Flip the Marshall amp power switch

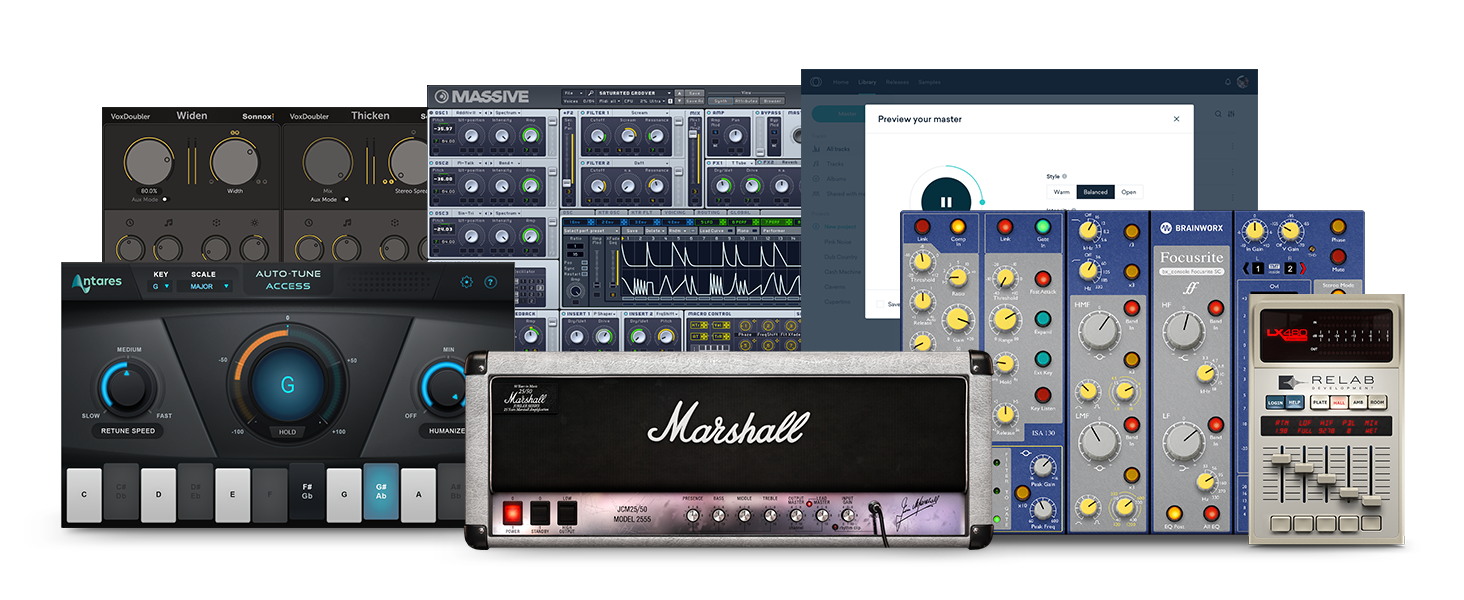coord(512,512)
